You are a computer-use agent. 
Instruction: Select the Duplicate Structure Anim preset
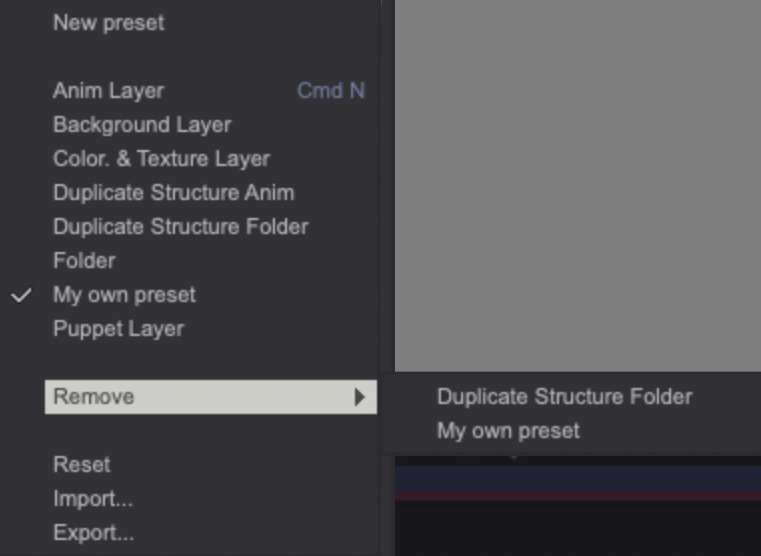pyautogui.click(x=173, y=192)
